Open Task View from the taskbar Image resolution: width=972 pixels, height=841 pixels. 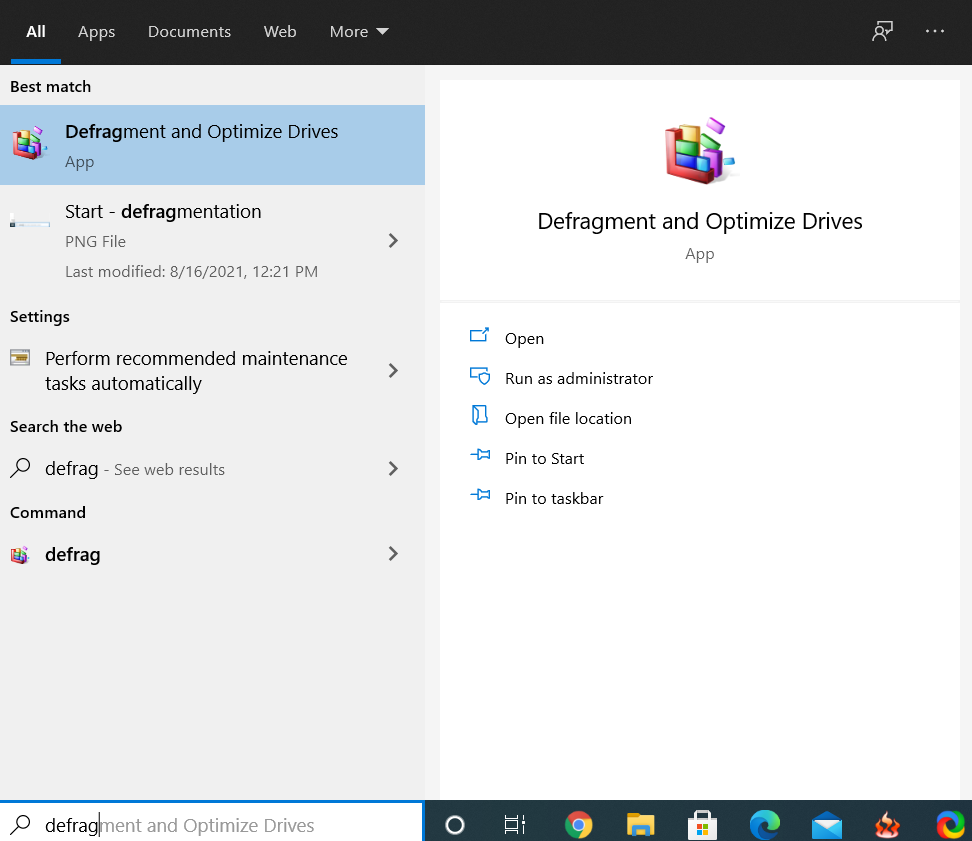515,825
